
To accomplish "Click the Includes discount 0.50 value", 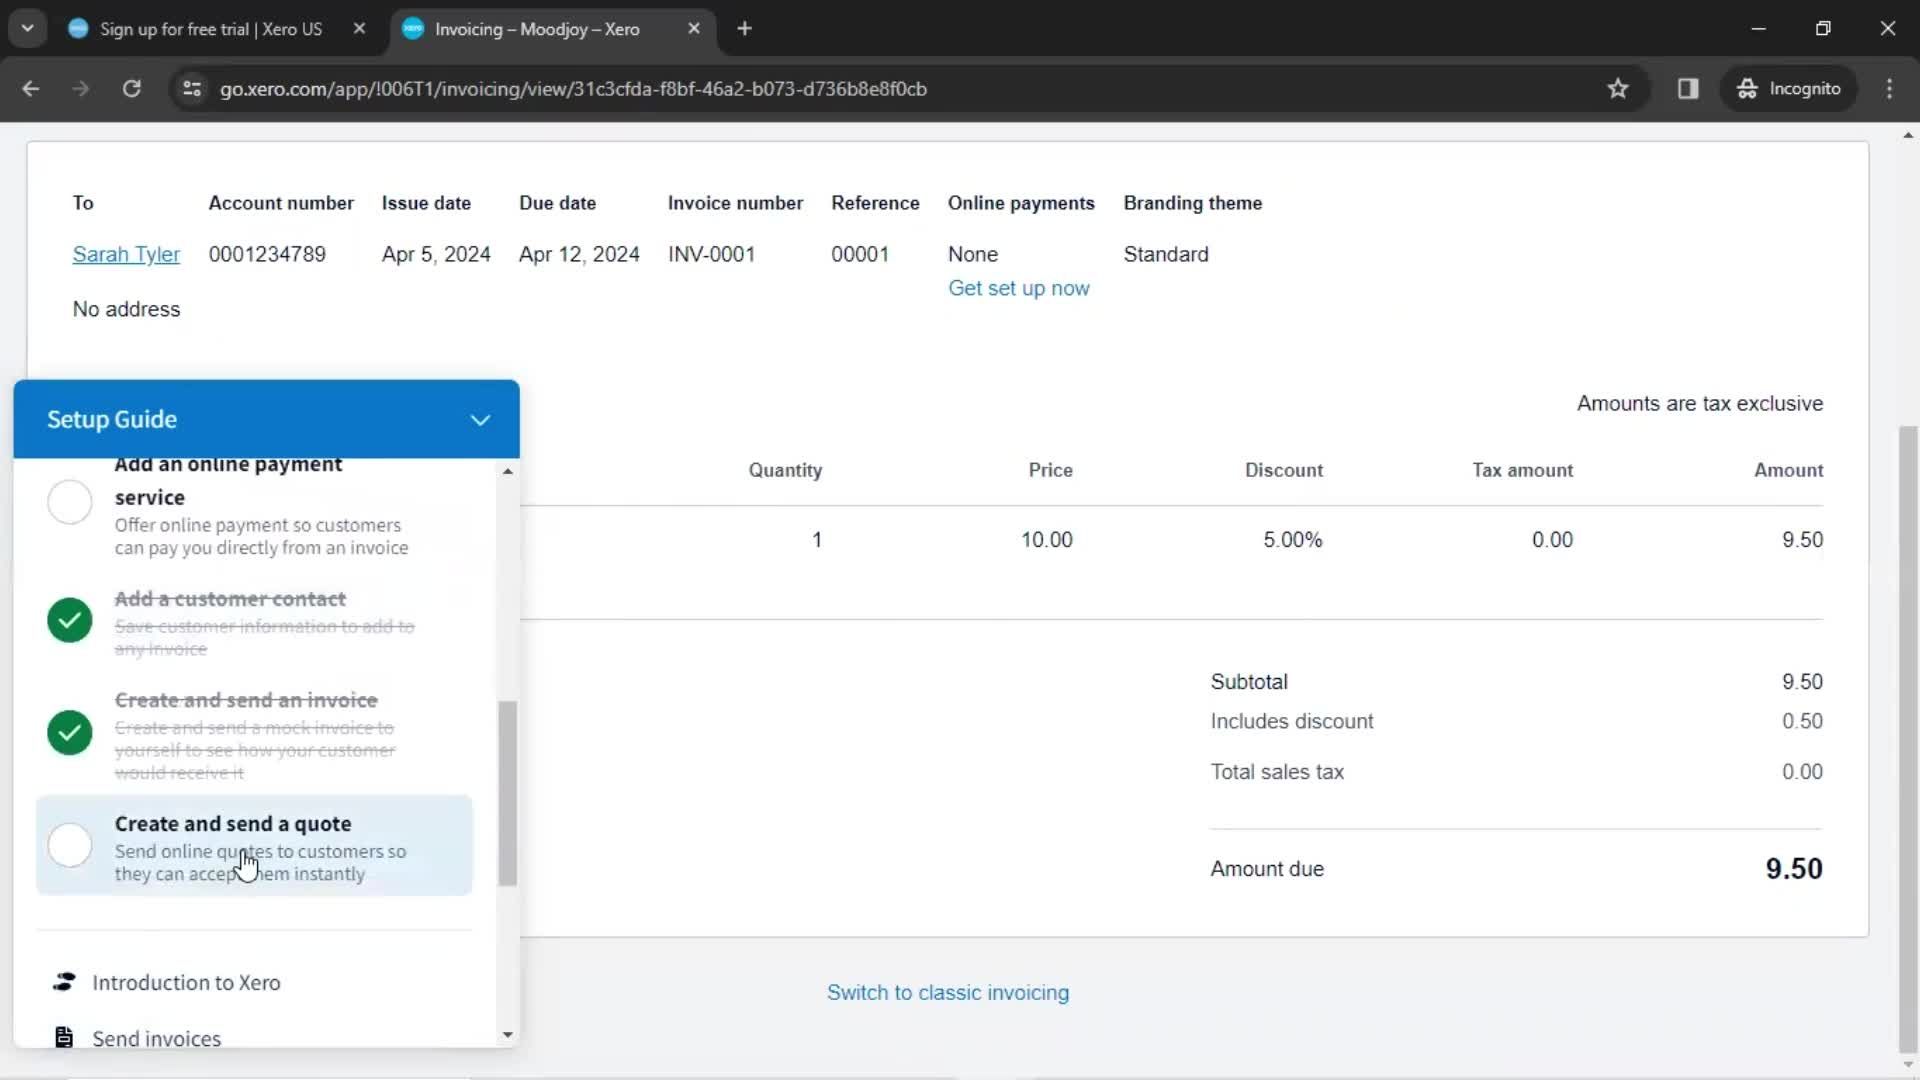I will click(1802, 721).
